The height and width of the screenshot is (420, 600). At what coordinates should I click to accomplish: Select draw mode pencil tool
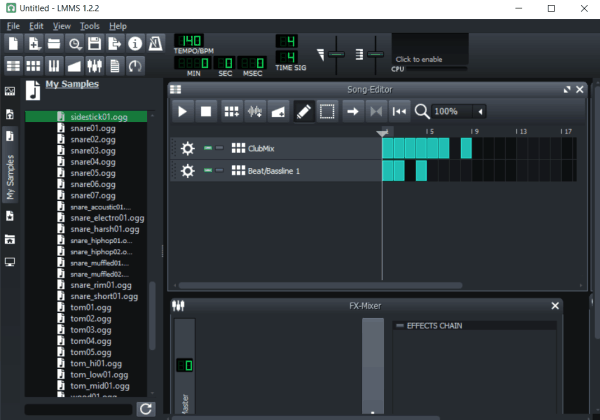coord(304,112)
